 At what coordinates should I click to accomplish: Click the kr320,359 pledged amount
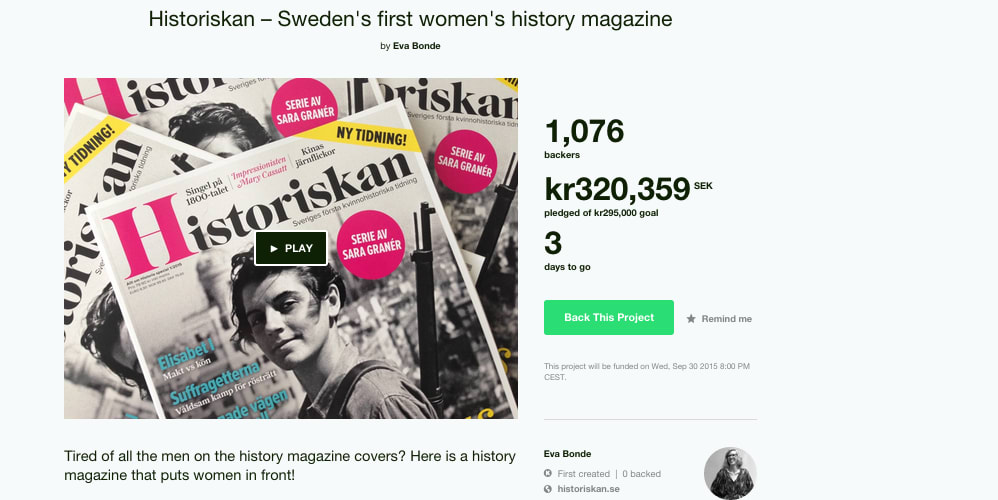coord(617,189)
